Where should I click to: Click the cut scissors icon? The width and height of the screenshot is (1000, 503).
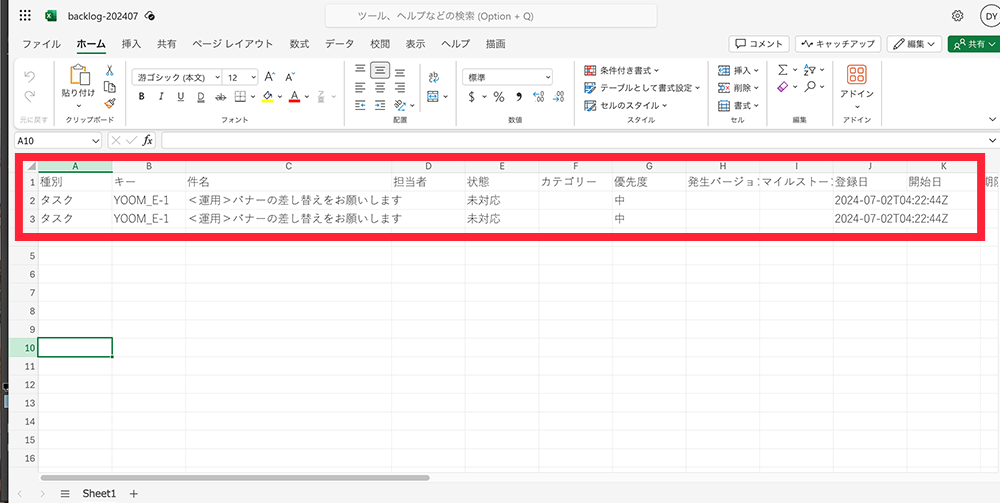click(110, 70)
